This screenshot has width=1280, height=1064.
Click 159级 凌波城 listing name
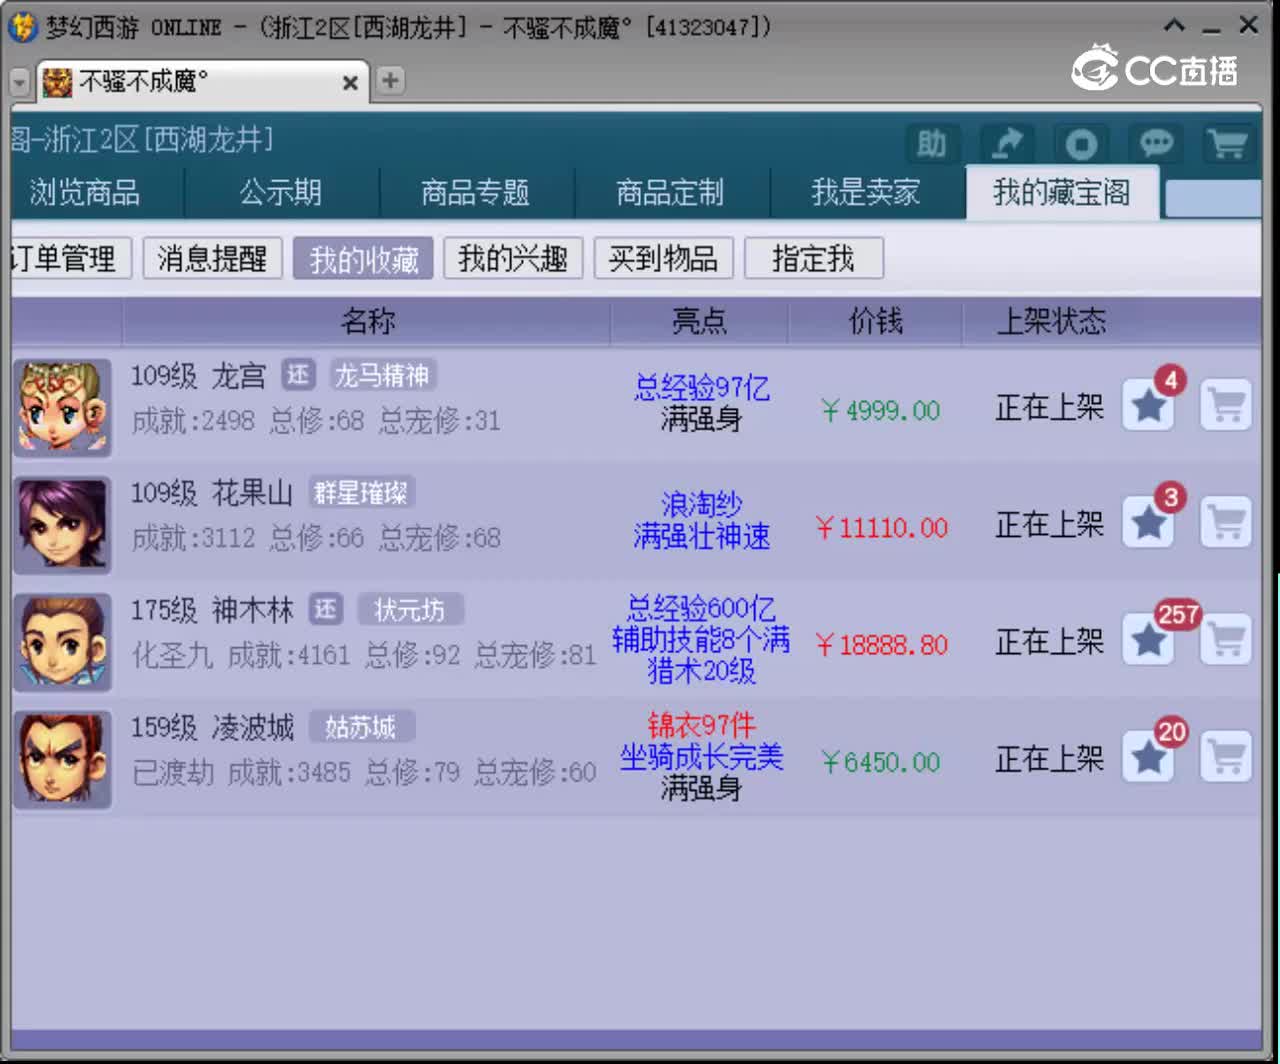tap(212, 727)
